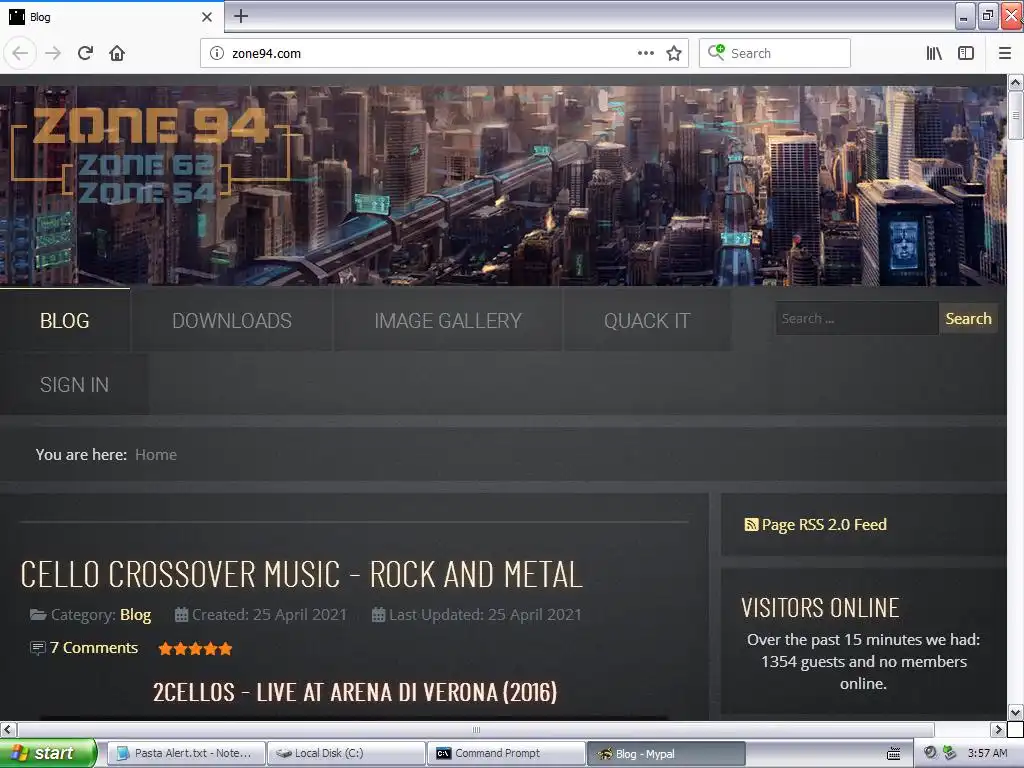Switch to Blog - Mypal taskbar item
This screenshot has height=768, width=1024.
click(666, 754)
